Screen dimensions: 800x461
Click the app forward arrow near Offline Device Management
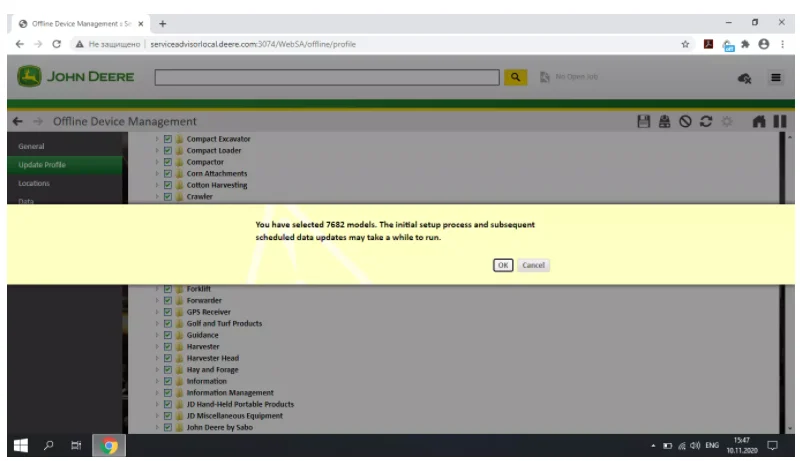pos(38,121)
